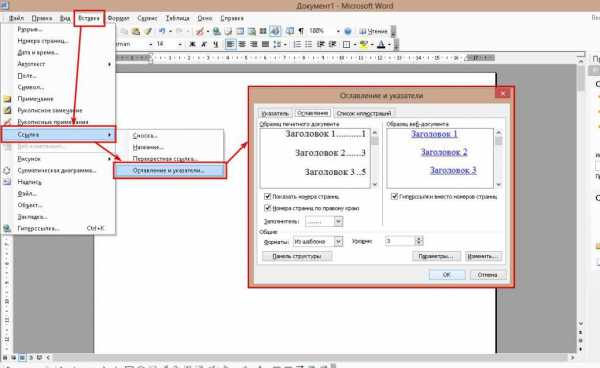Click OK in the dialog
600x368 pixels.
click(x=447, y=274)
